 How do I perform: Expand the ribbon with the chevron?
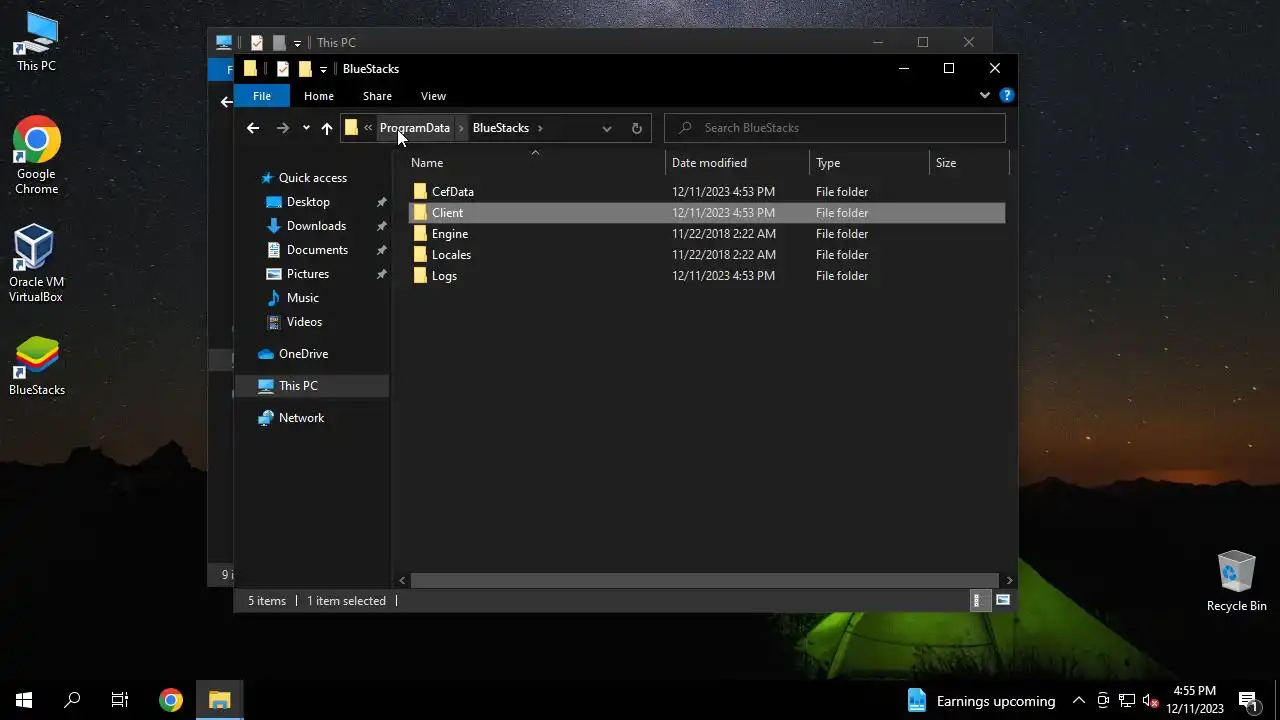click(985, 96)
